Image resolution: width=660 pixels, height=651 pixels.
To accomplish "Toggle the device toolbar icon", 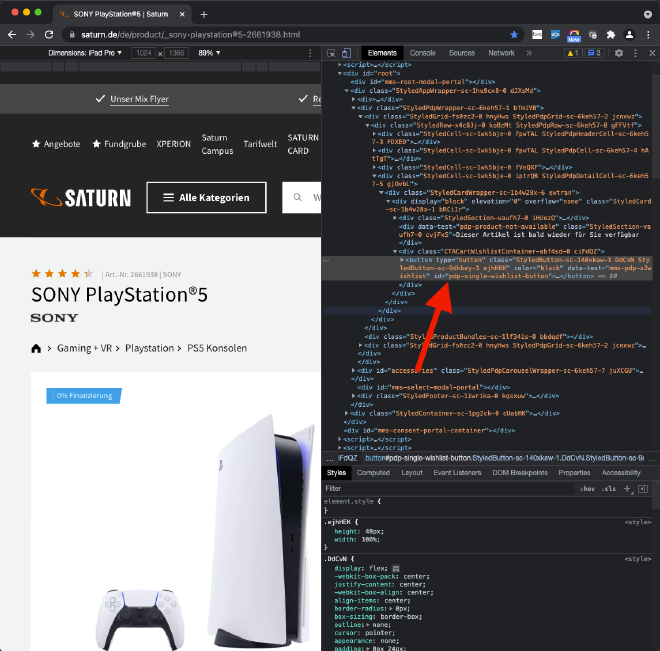I will coord(347,53).
